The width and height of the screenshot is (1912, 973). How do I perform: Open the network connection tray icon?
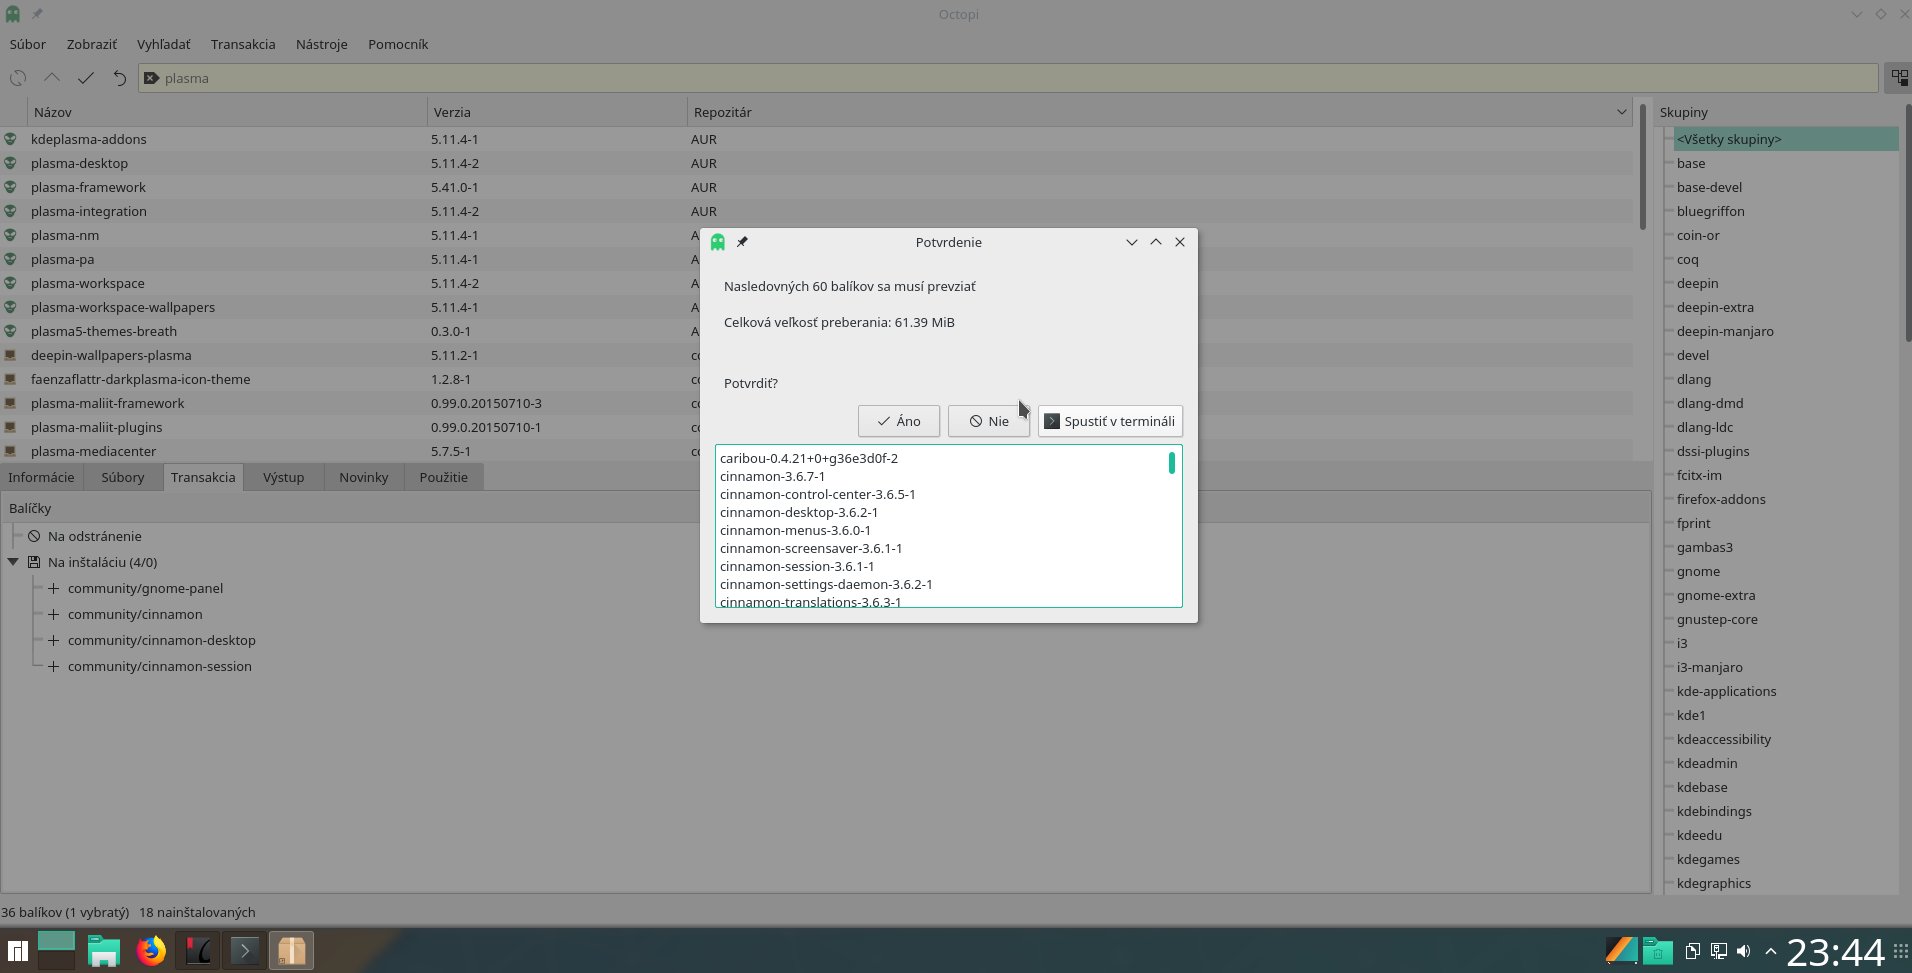[1718, 951]
